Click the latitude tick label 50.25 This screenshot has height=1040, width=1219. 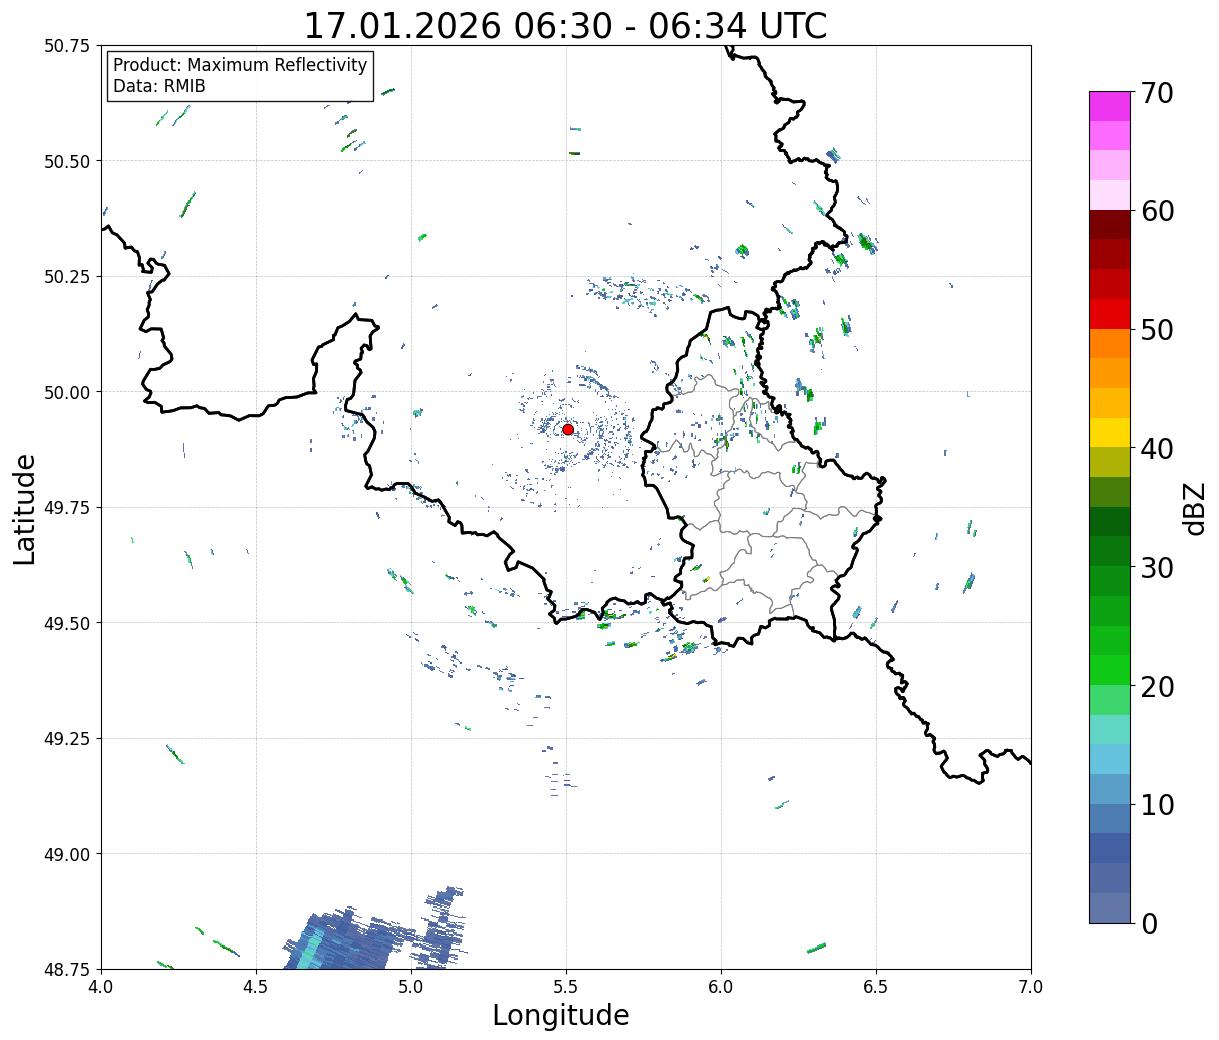coord(67,277)
